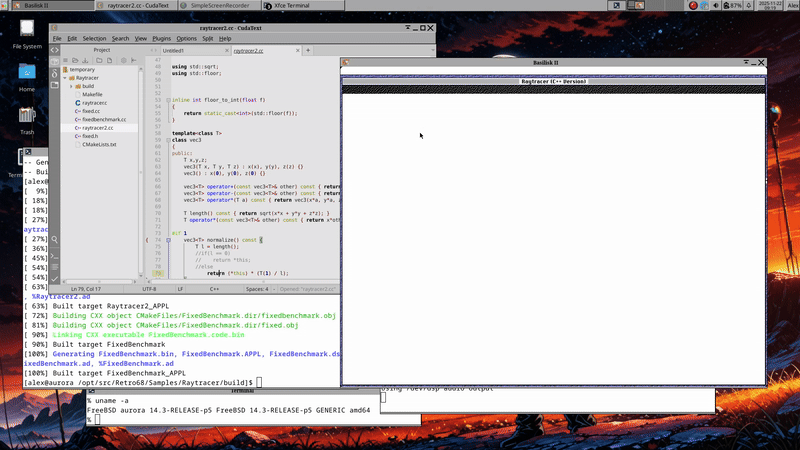The width and height of the screenshot is (800, 450).
Task: Switch to Xfce Terminal taskbar button
Action: (x=303, y=6)
